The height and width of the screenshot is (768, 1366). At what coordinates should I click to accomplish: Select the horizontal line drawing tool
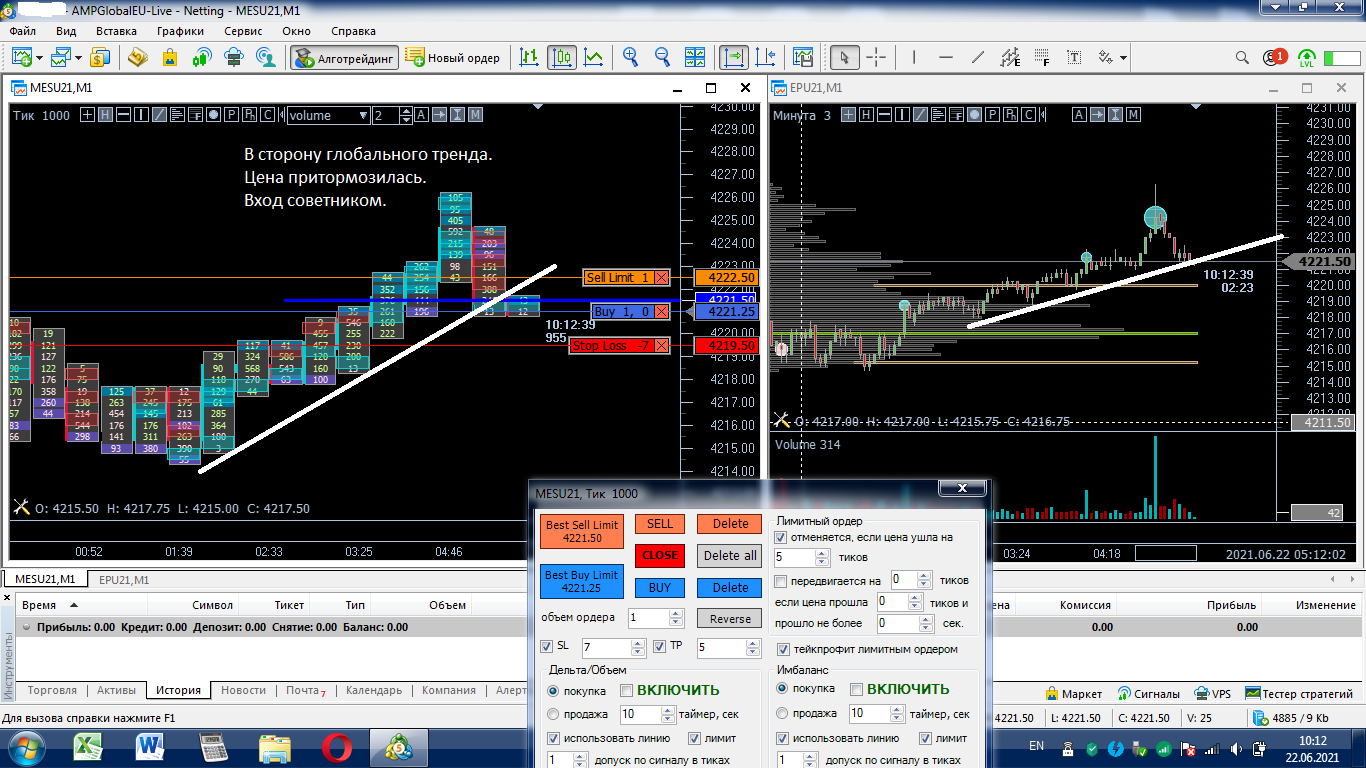point(945,57)
